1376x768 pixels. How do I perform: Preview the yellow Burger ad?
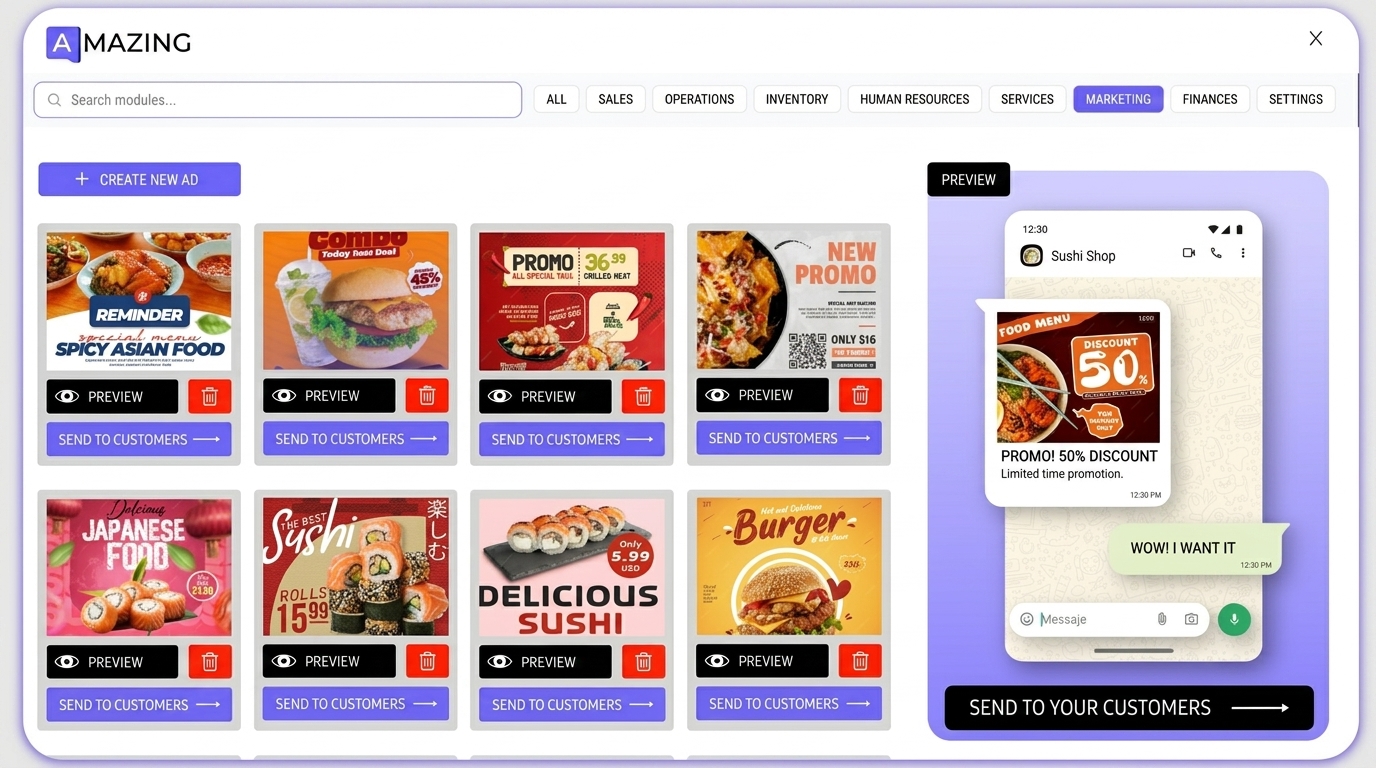[x=762, y=661]
